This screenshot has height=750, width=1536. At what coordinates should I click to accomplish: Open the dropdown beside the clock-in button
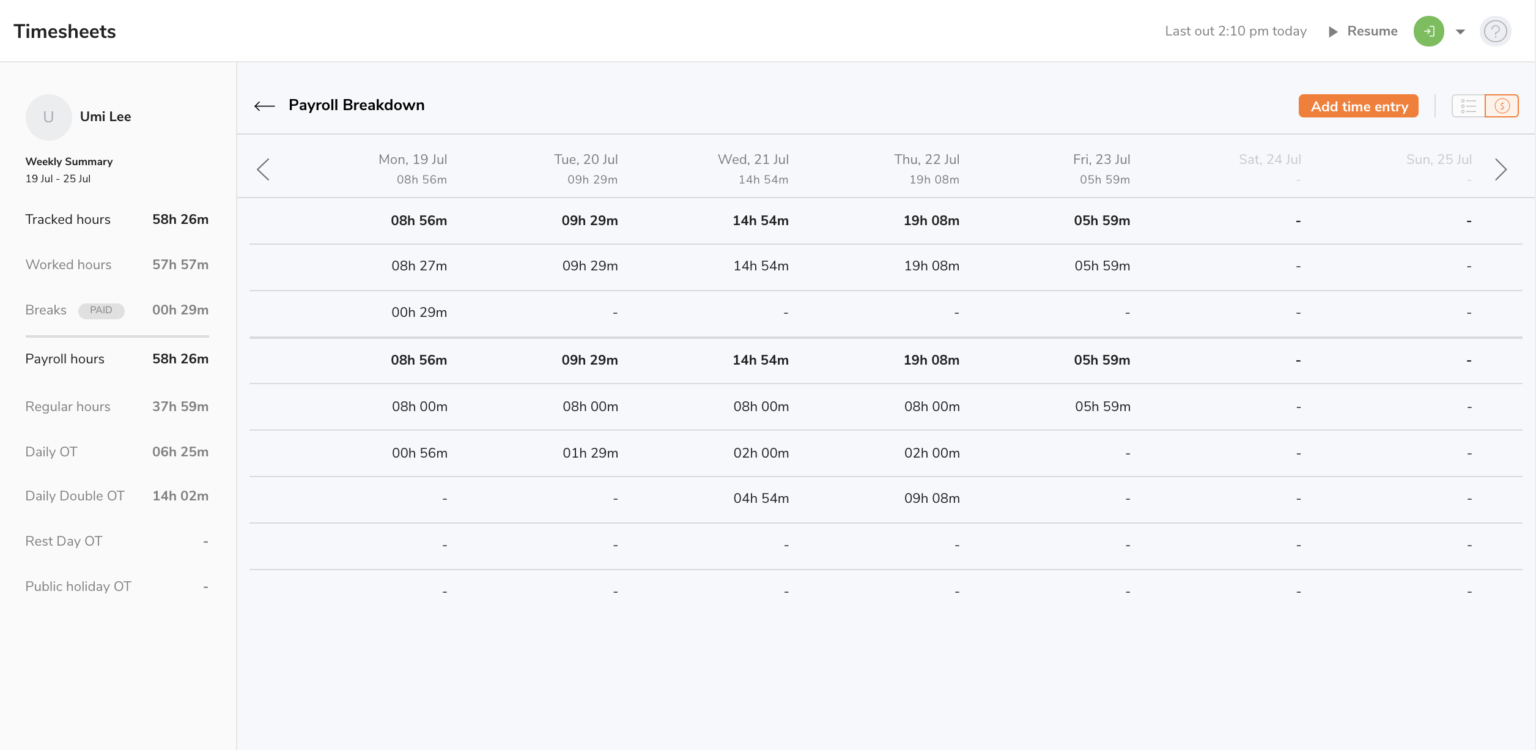pyautogui.click(x=1460, y=31)
